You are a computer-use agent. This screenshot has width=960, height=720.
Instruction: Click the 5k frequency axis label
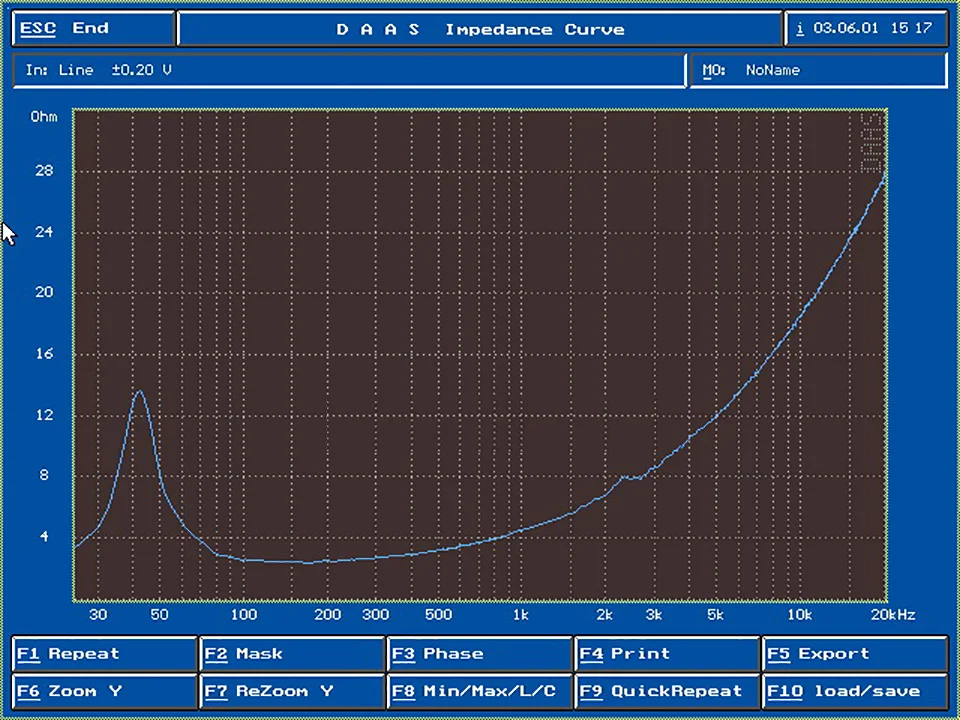[x=715, y=615]
